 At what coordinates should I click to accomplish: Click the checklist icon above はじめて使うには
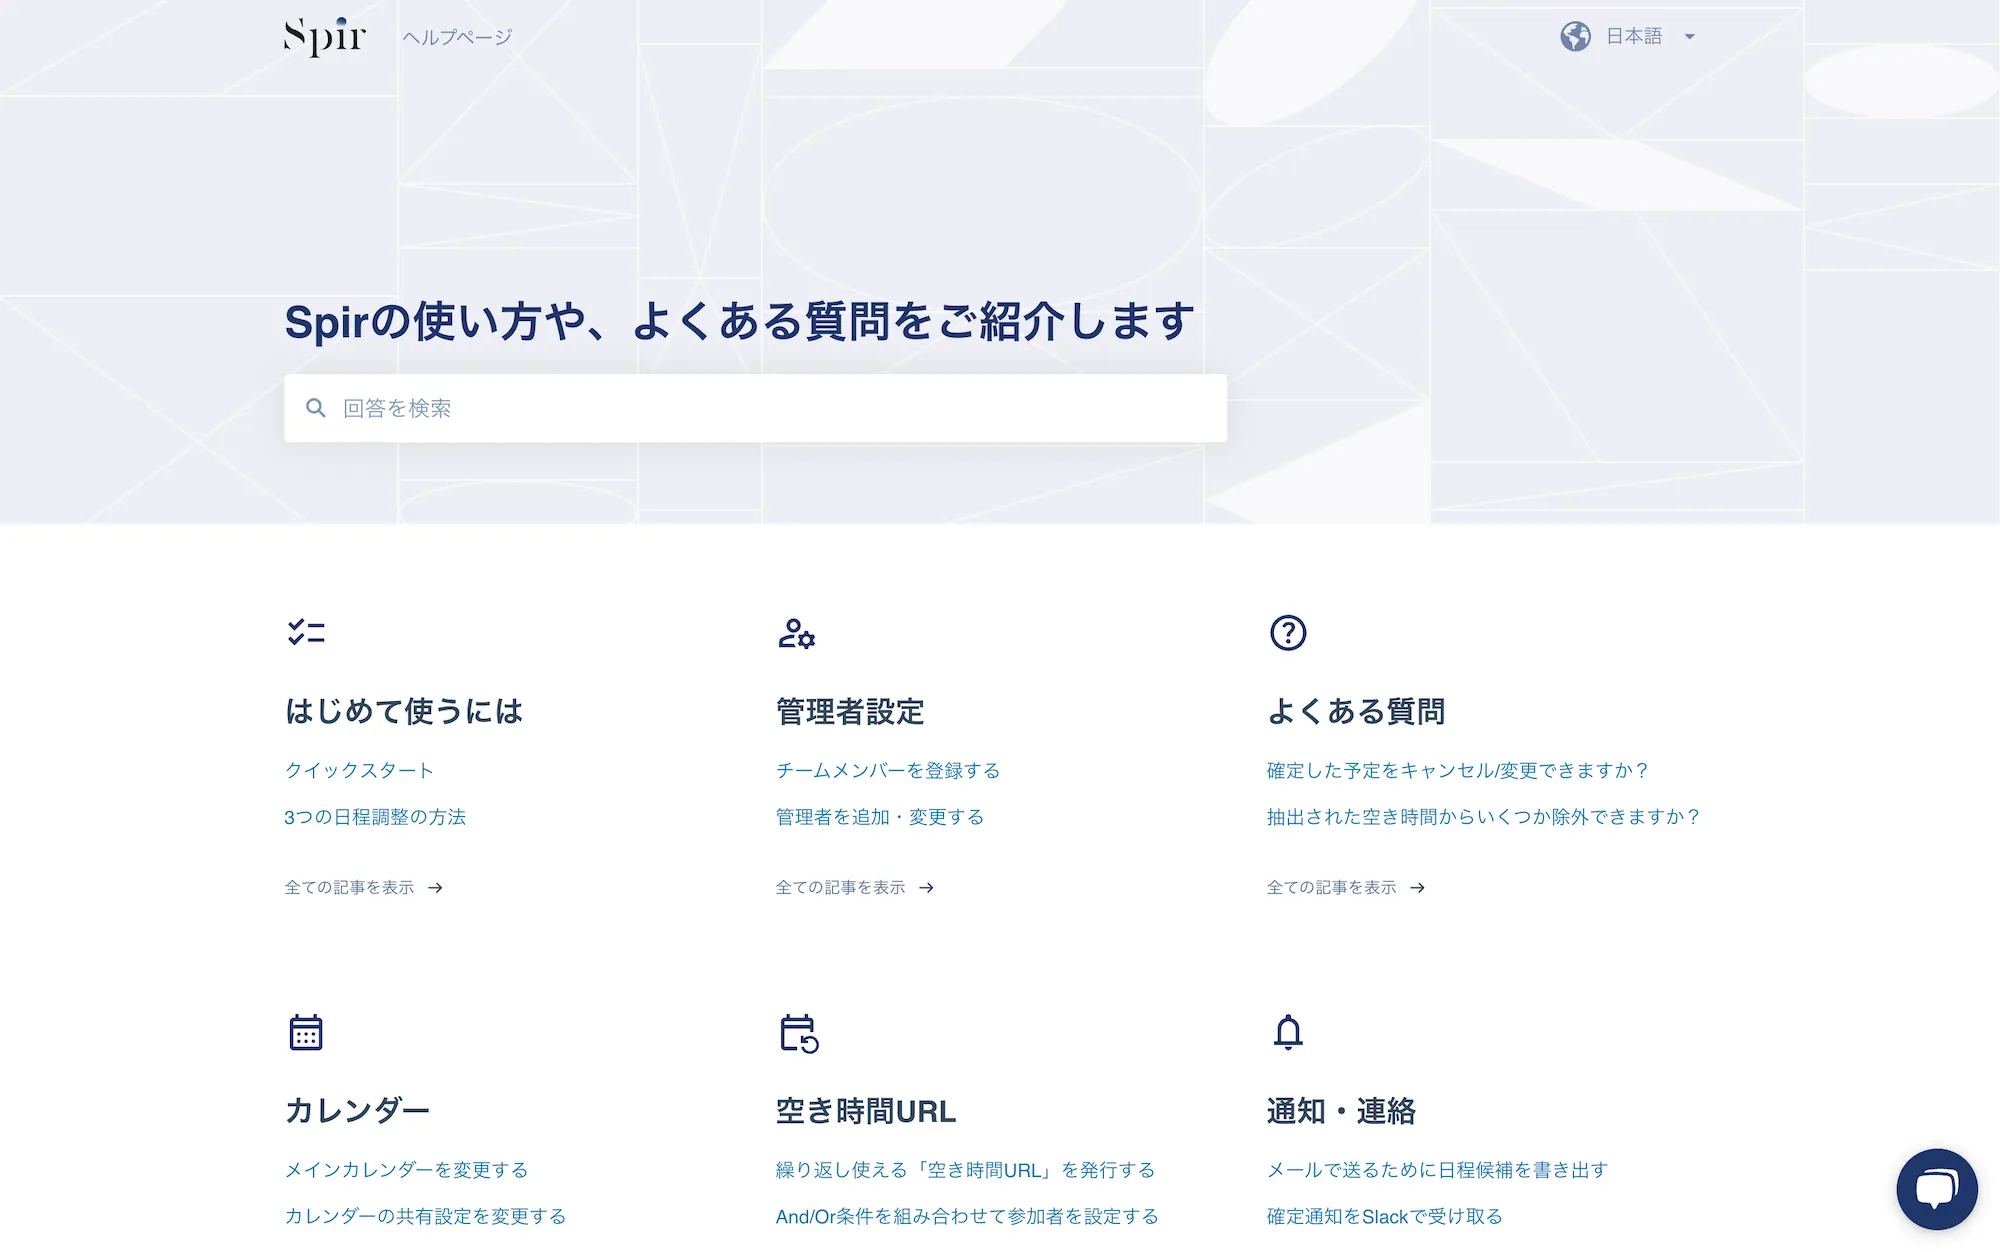(x=306, y=632)
